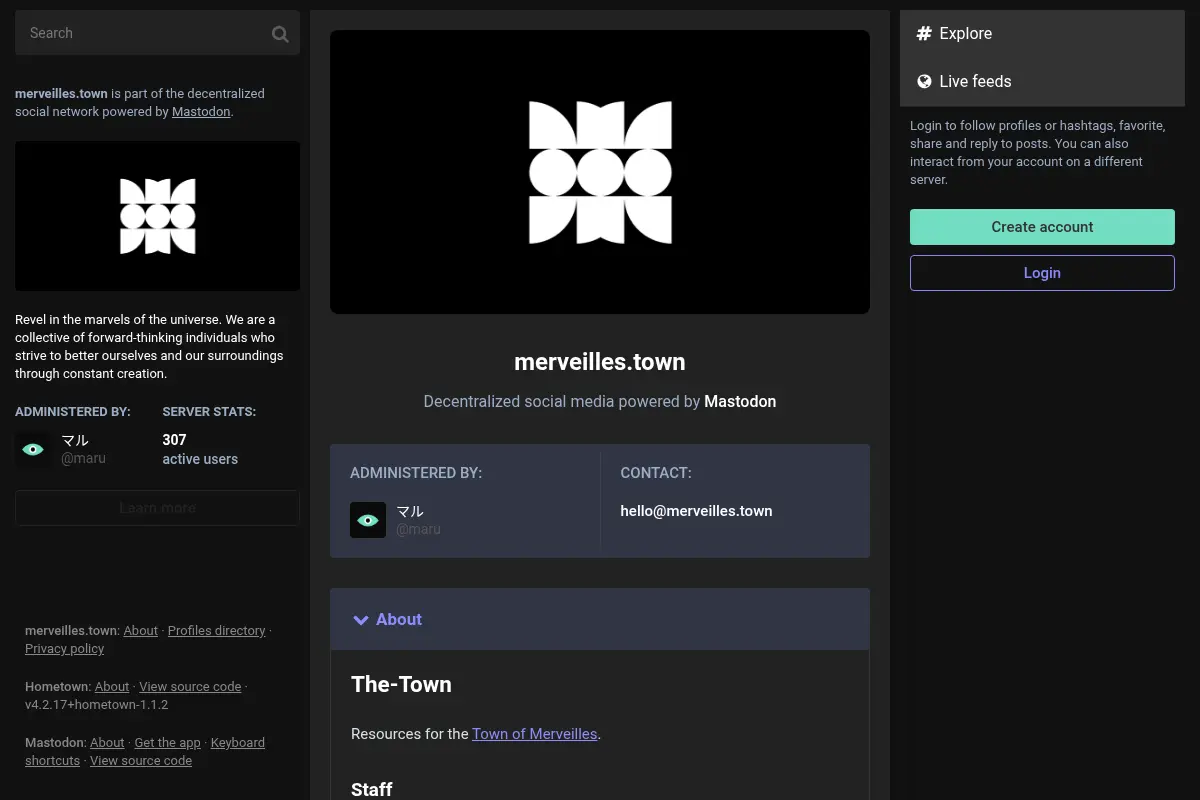1200x800 pixels.
Task: Open the Privacy policy footer link
Action: point(64,649)
